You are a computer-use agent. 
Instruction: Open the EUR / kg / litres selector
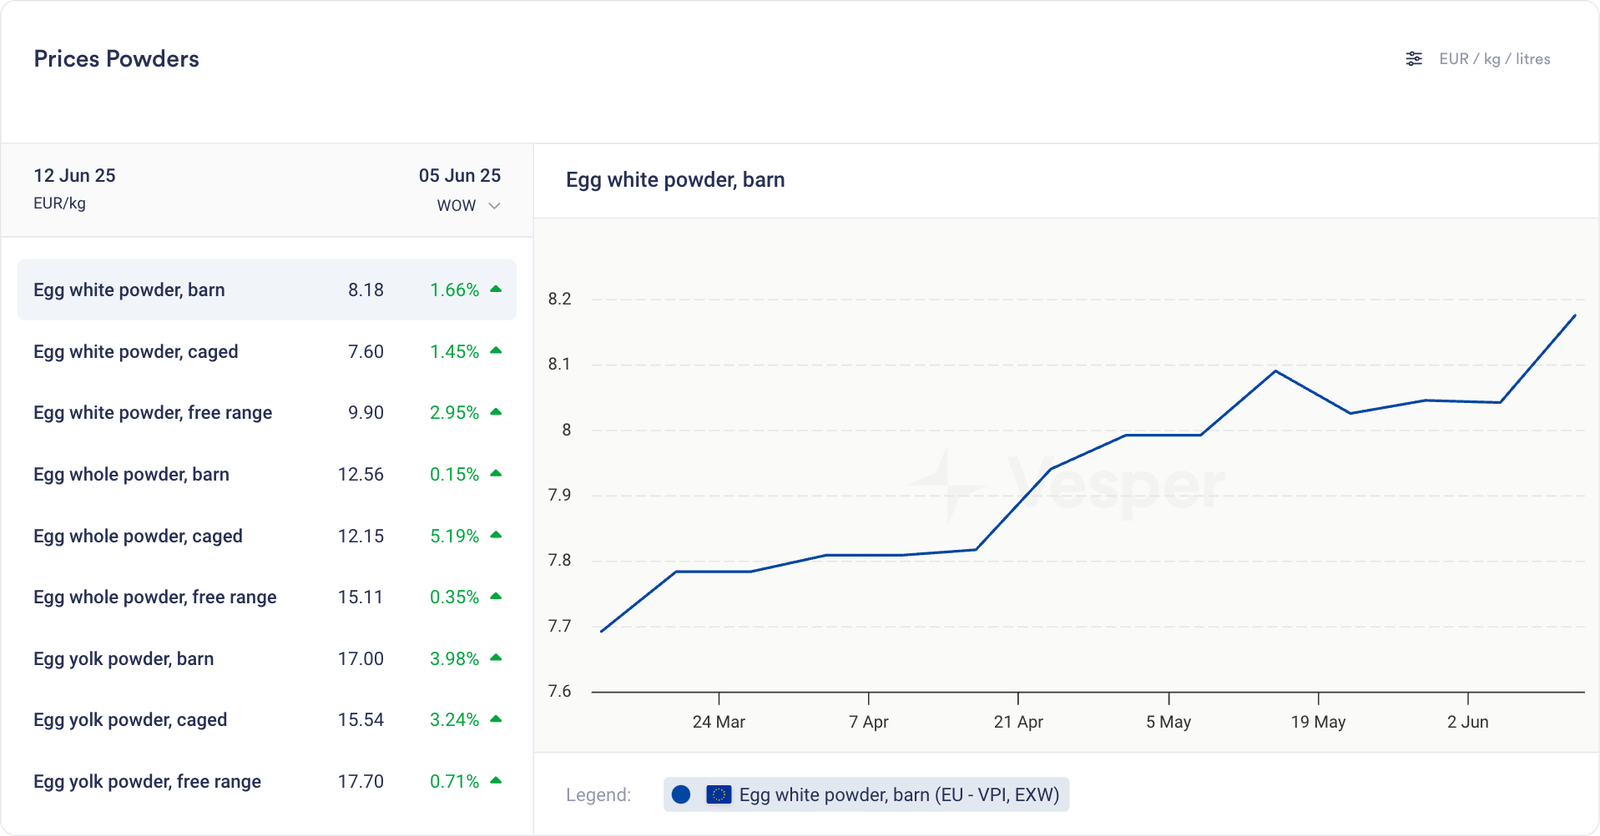pos(1494,59)
